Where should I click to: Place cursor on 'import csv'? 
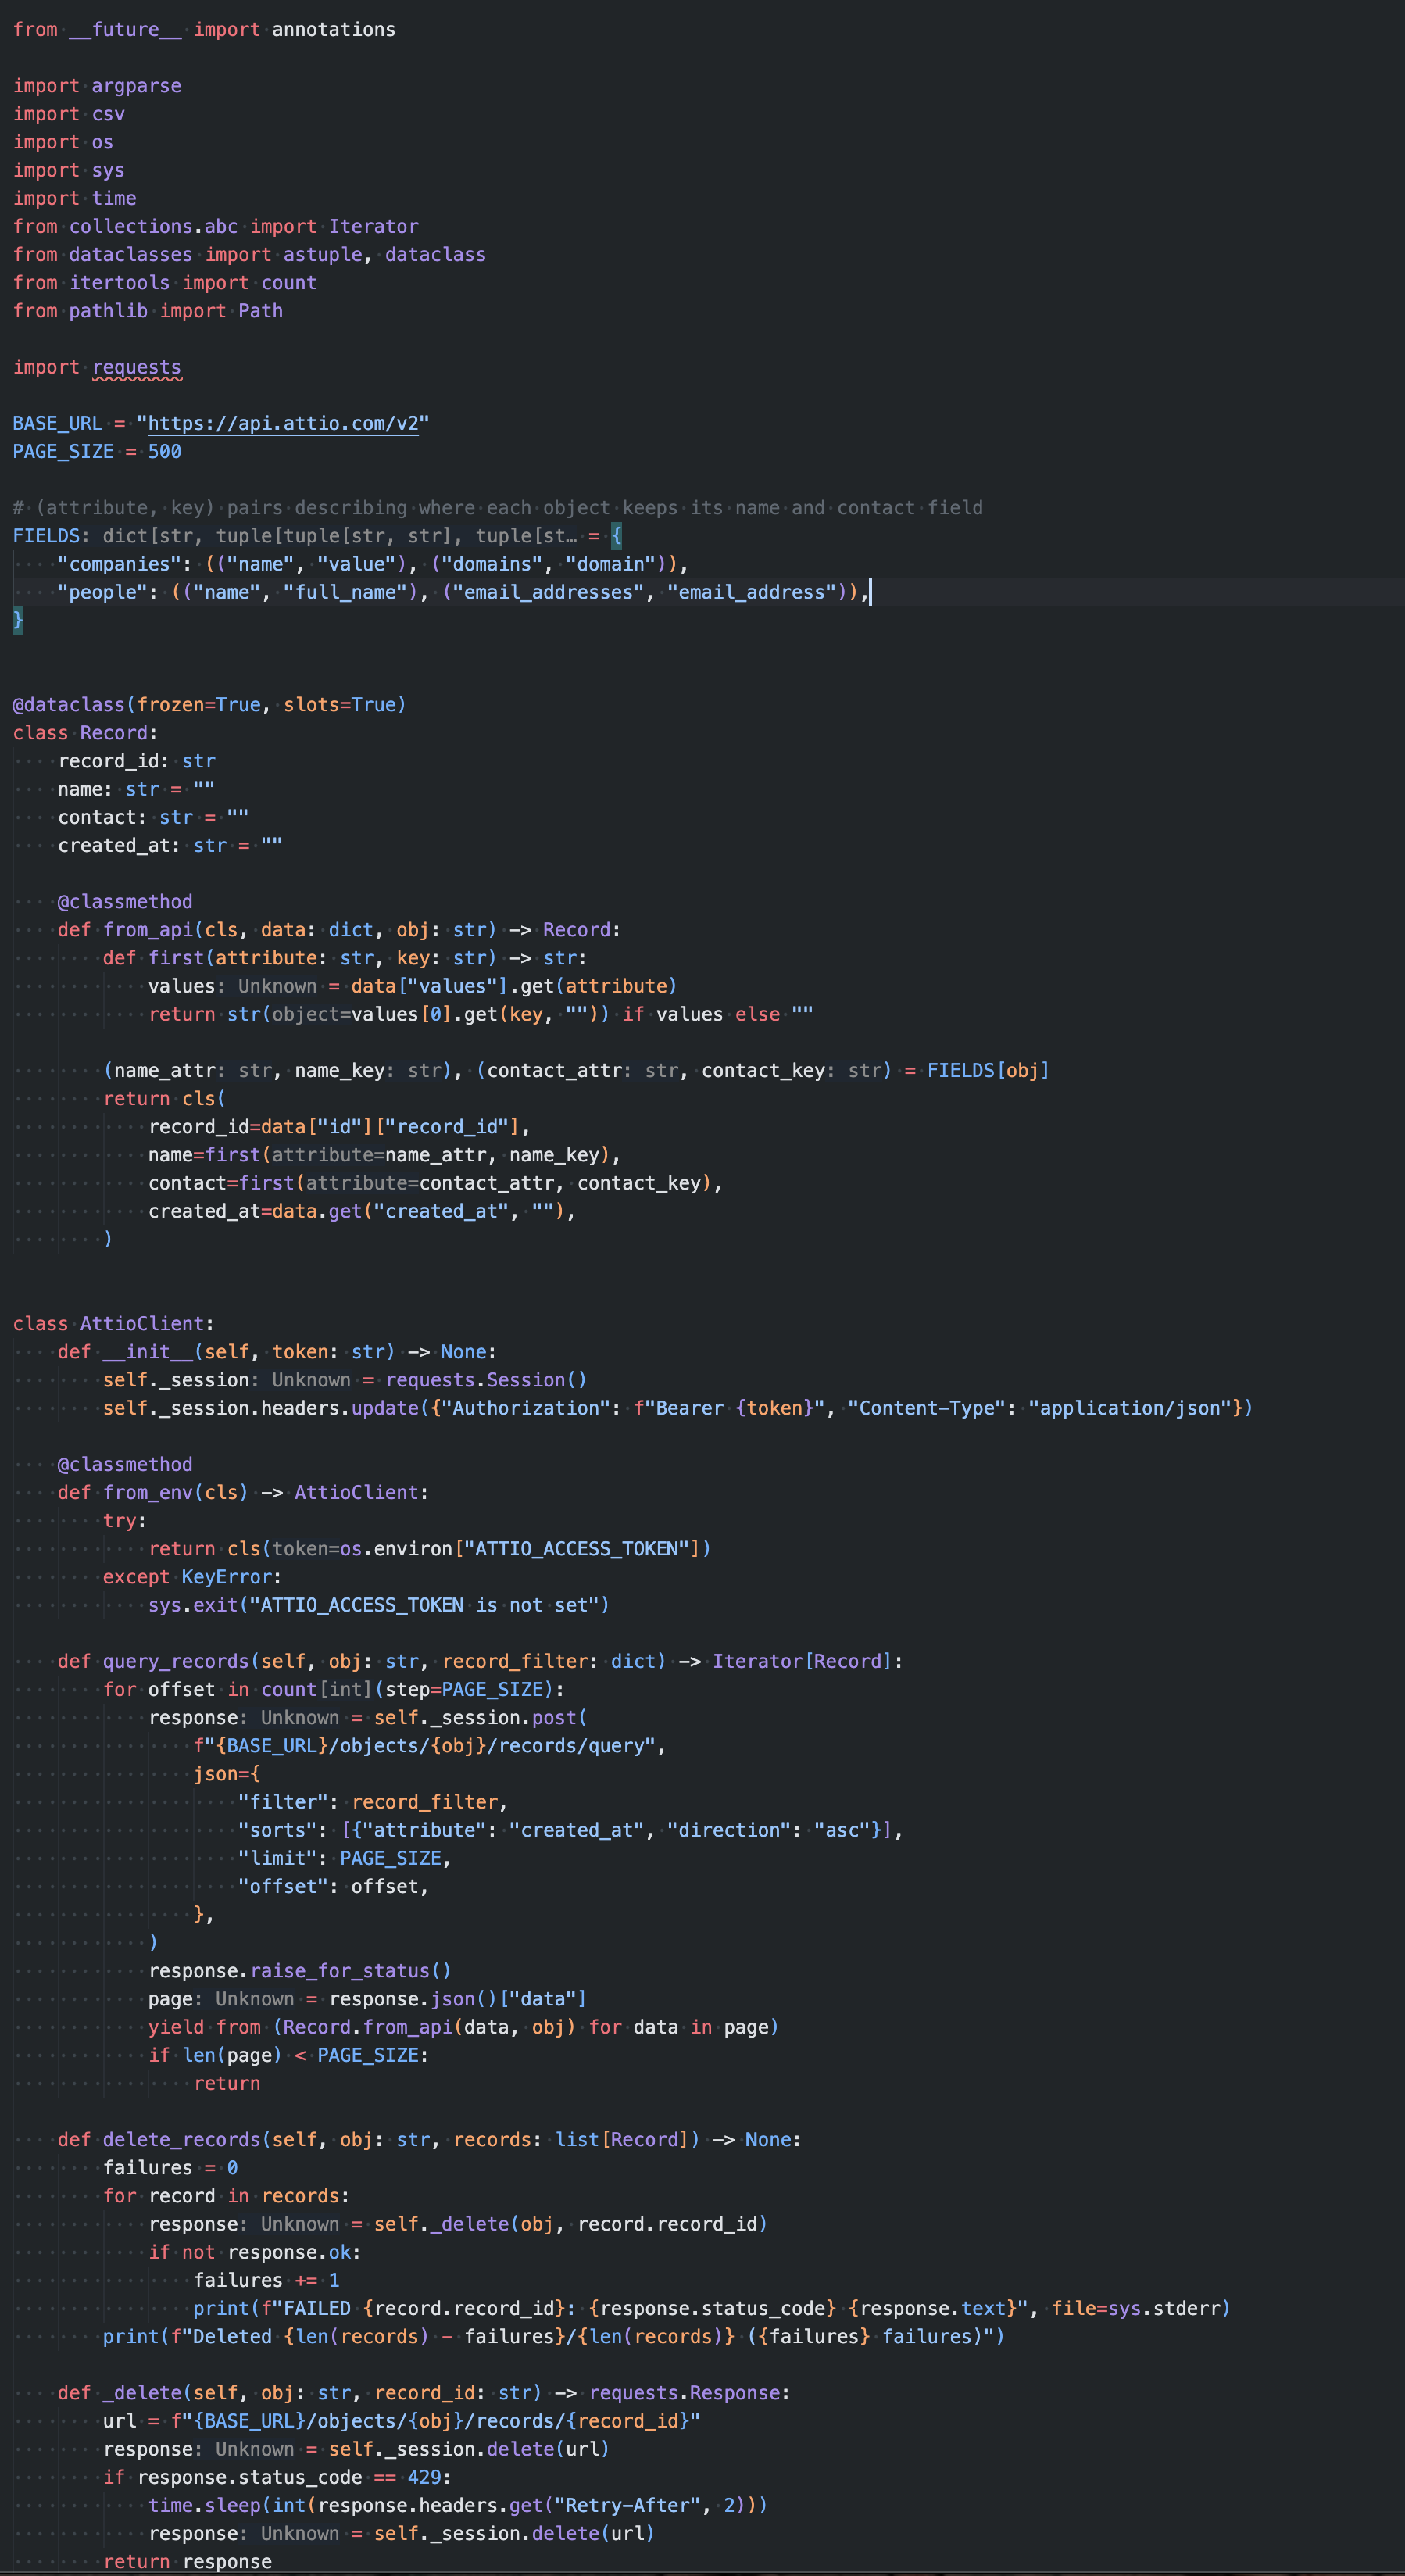(69, 114)
